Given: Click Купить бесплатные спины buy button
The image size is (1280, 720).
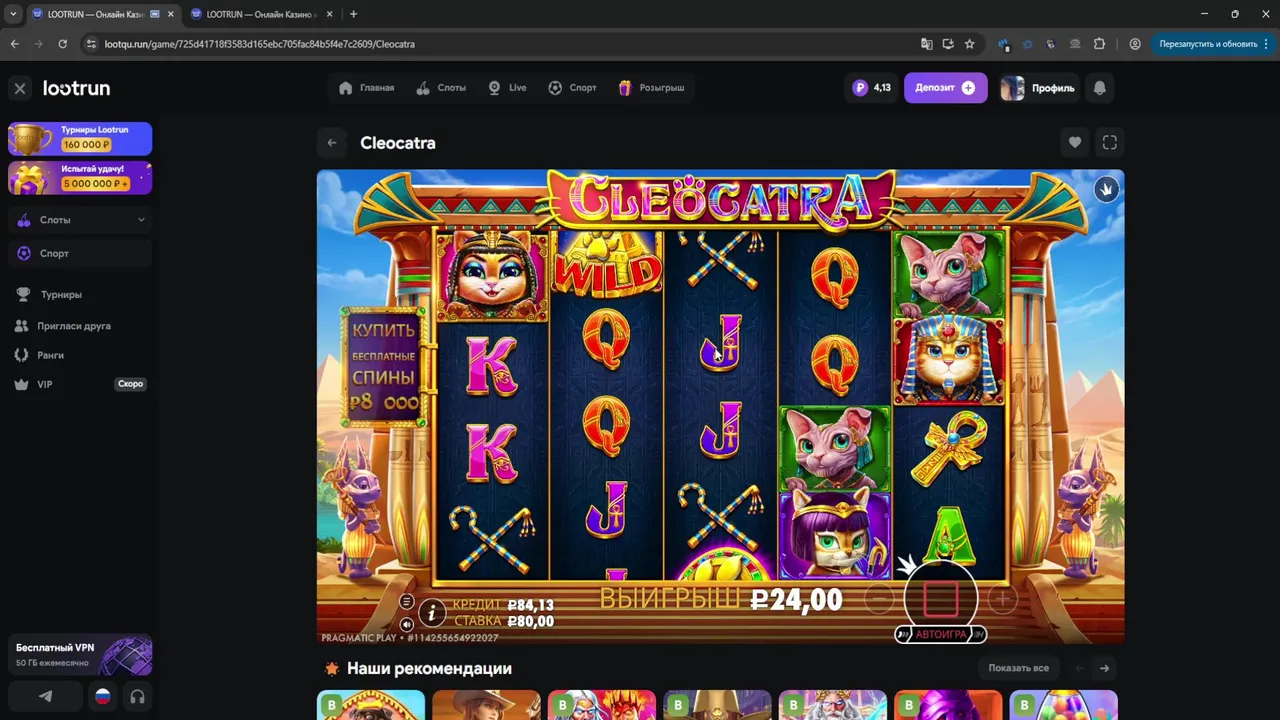Looking at the screenshot, I should 384,367.
